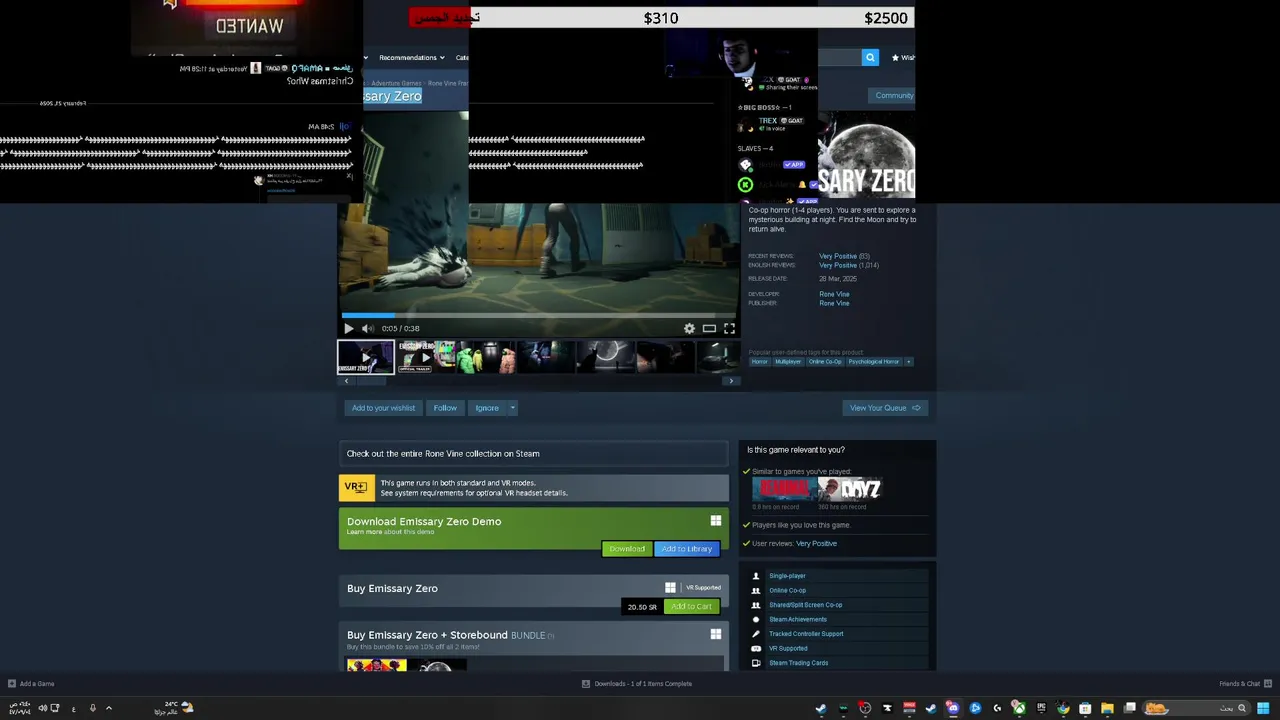1280x720 pixels.
Task: Open Online Co-op feature link
Action: point(787,590)
